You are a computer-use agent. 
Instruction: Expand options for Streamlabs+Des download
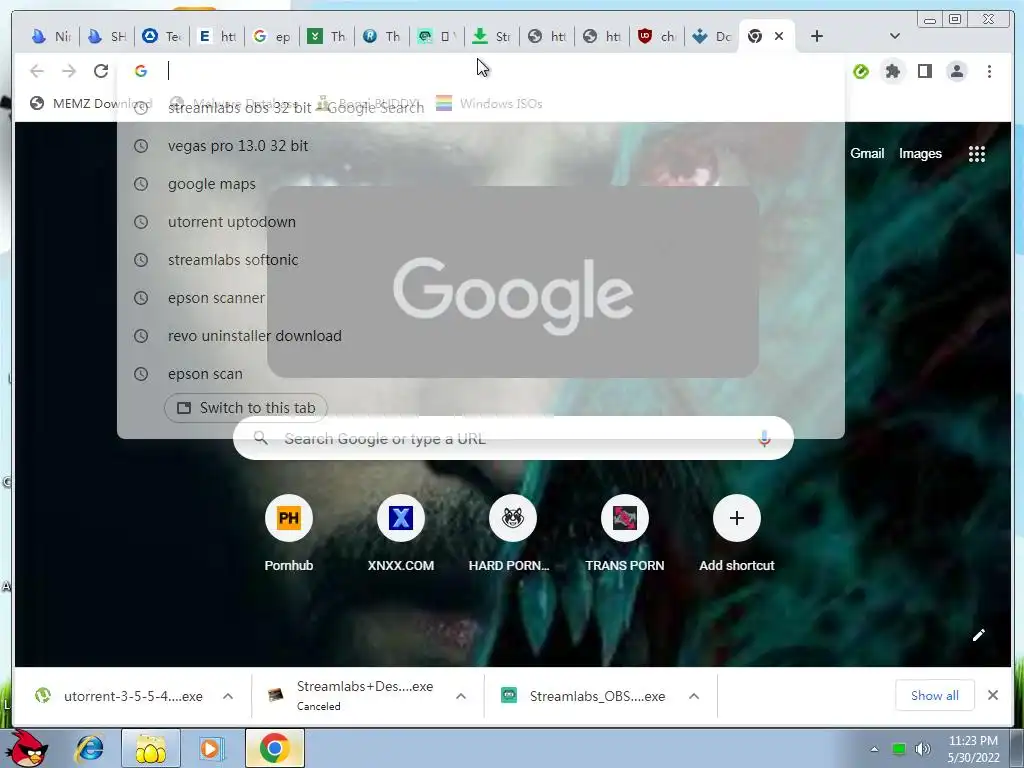[461, 696]
